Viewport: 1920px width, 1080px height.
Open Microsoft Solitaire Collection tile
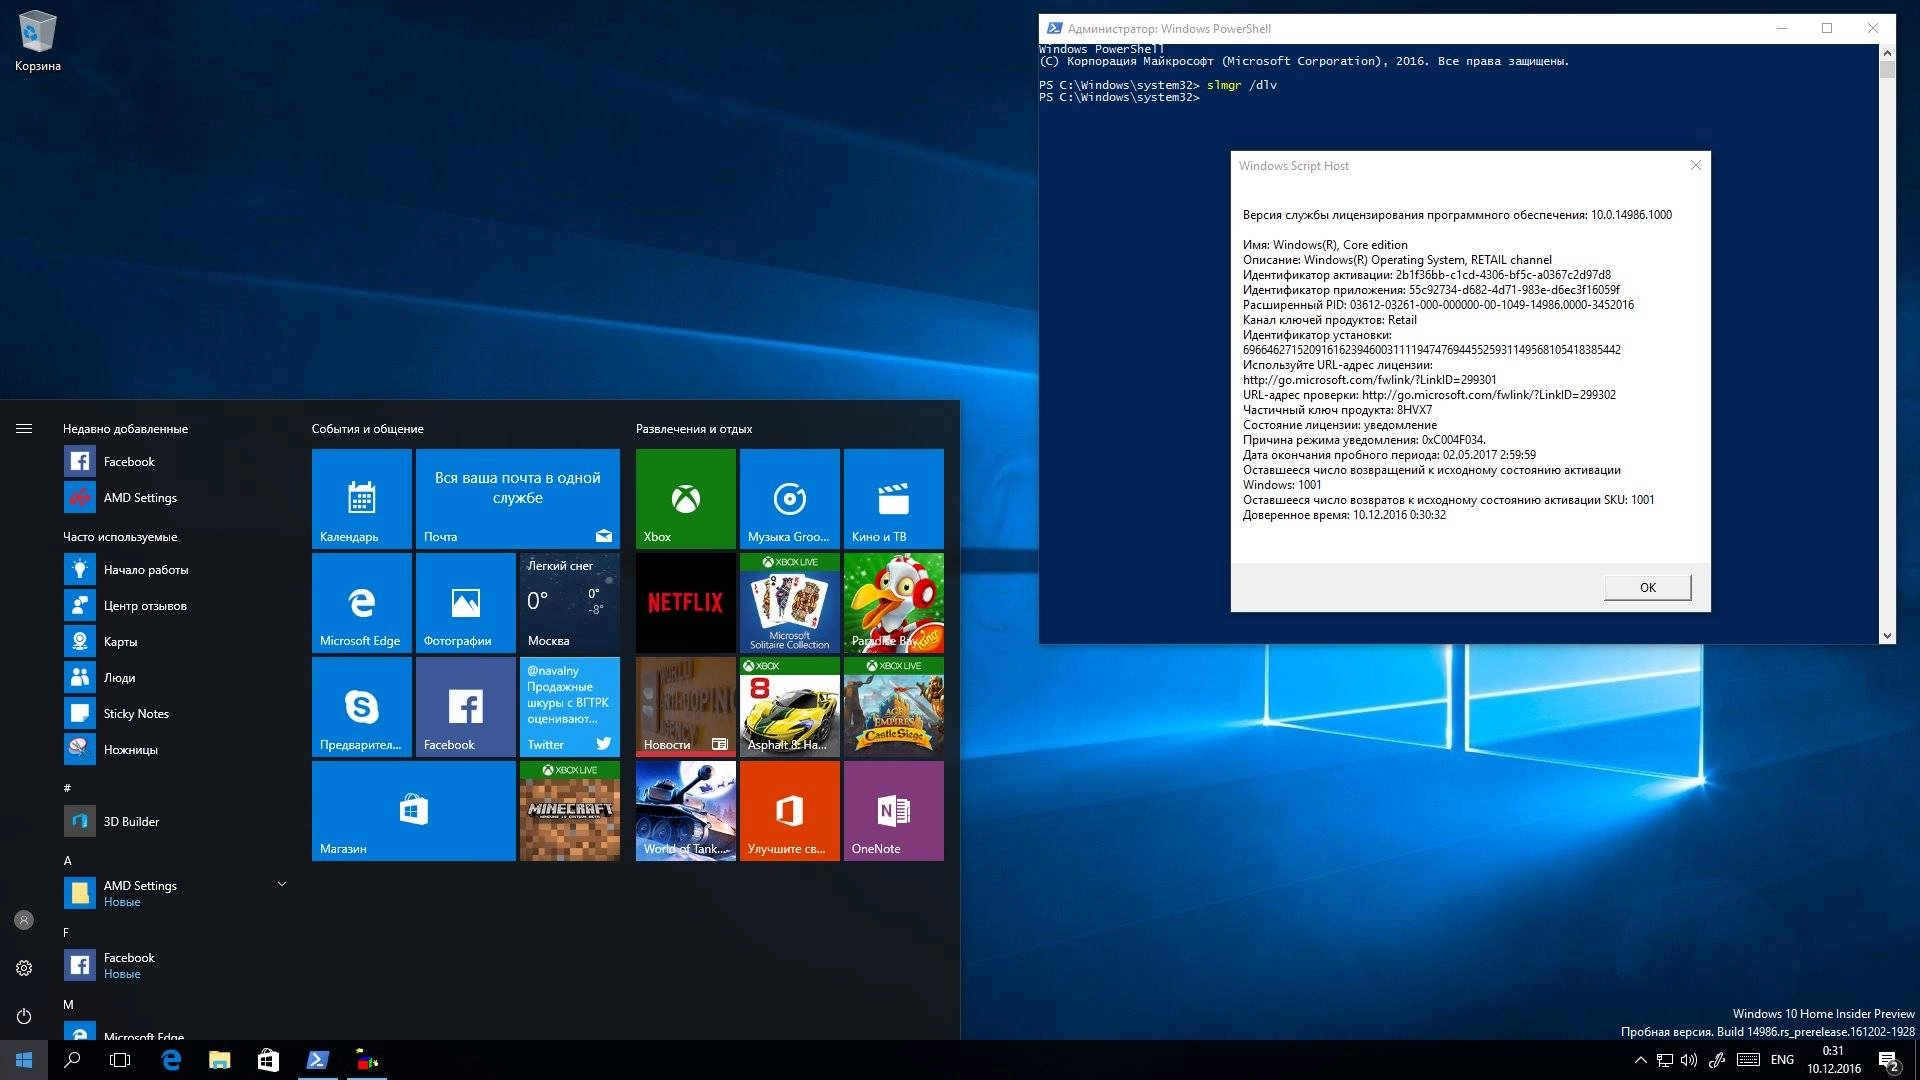click(x=790, y=603)
